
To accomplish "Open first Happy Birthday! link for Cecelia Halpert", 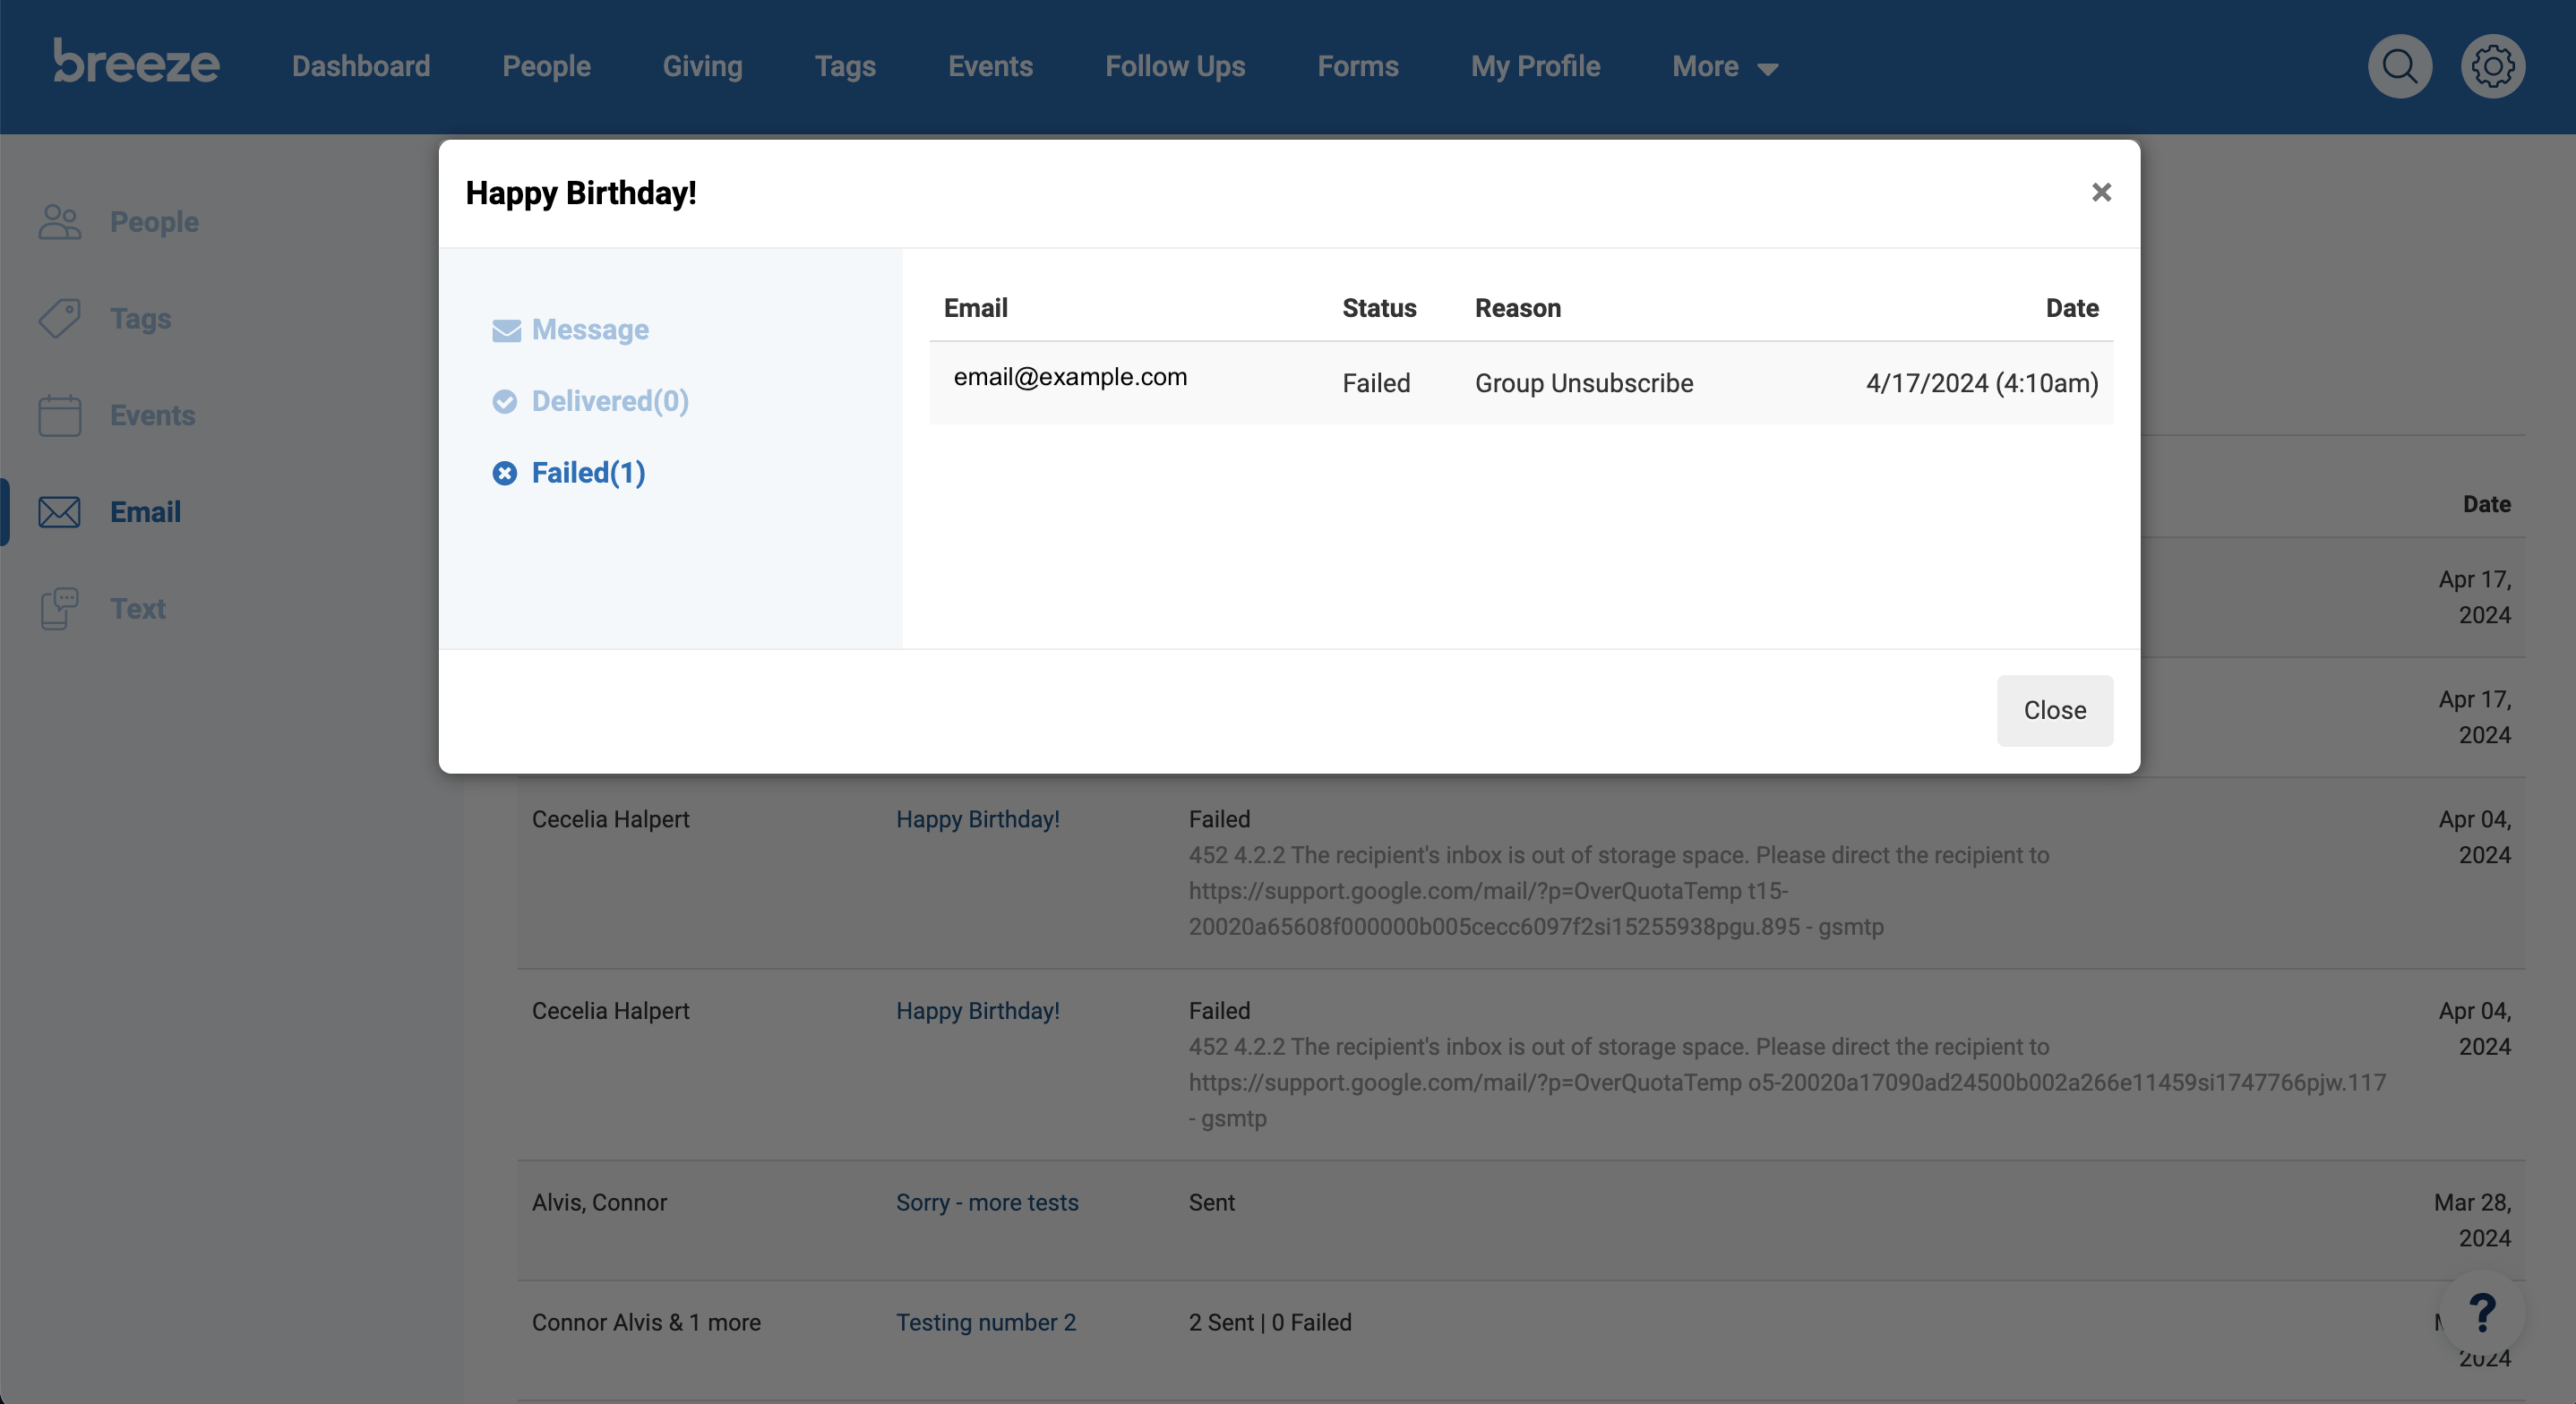I will [978, 819].
